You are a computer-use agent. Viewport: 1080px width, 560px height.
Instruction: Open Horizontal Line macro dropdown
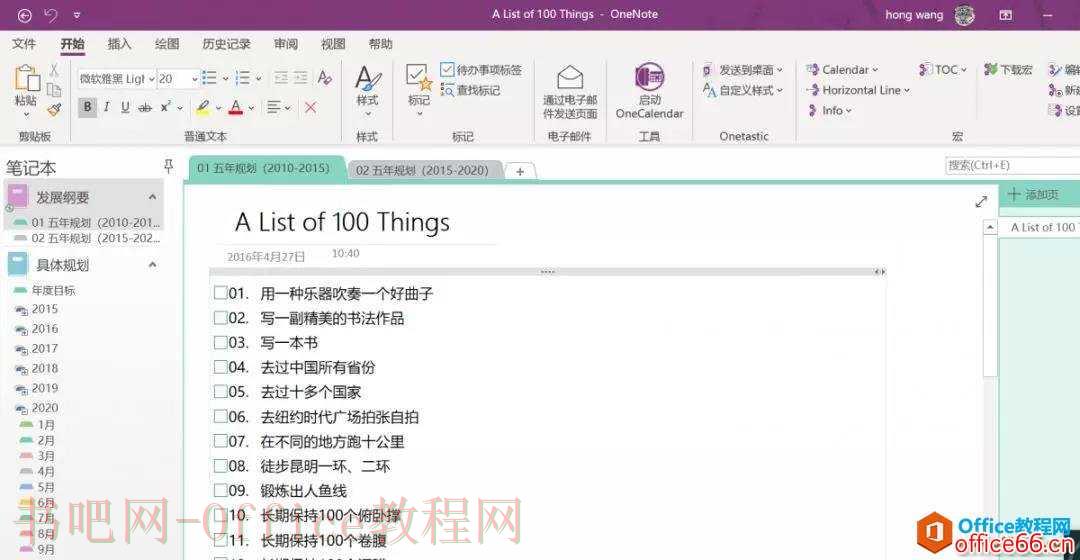(858, 90)
